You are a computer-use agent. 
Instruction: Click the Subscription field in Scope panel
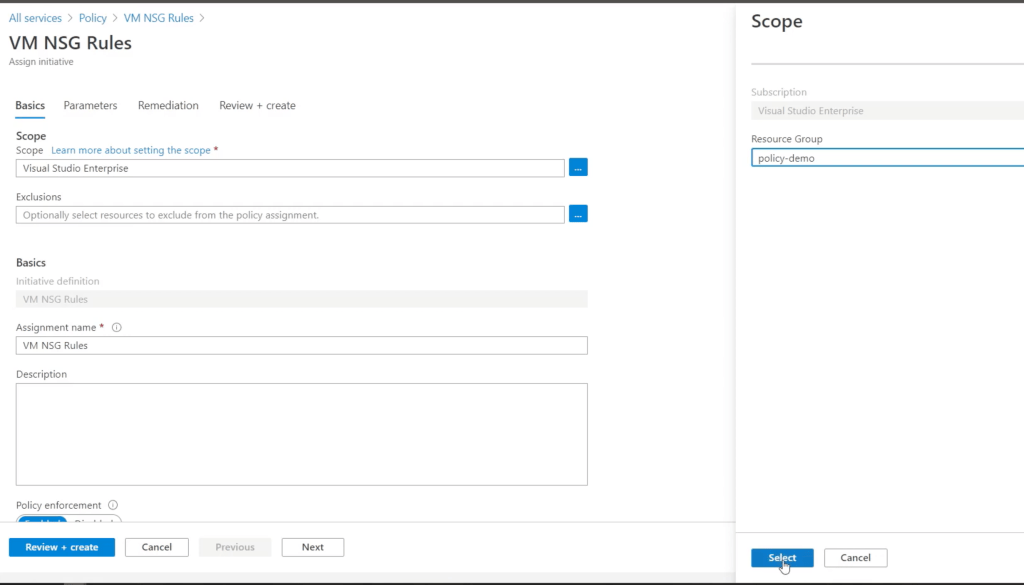886,111
